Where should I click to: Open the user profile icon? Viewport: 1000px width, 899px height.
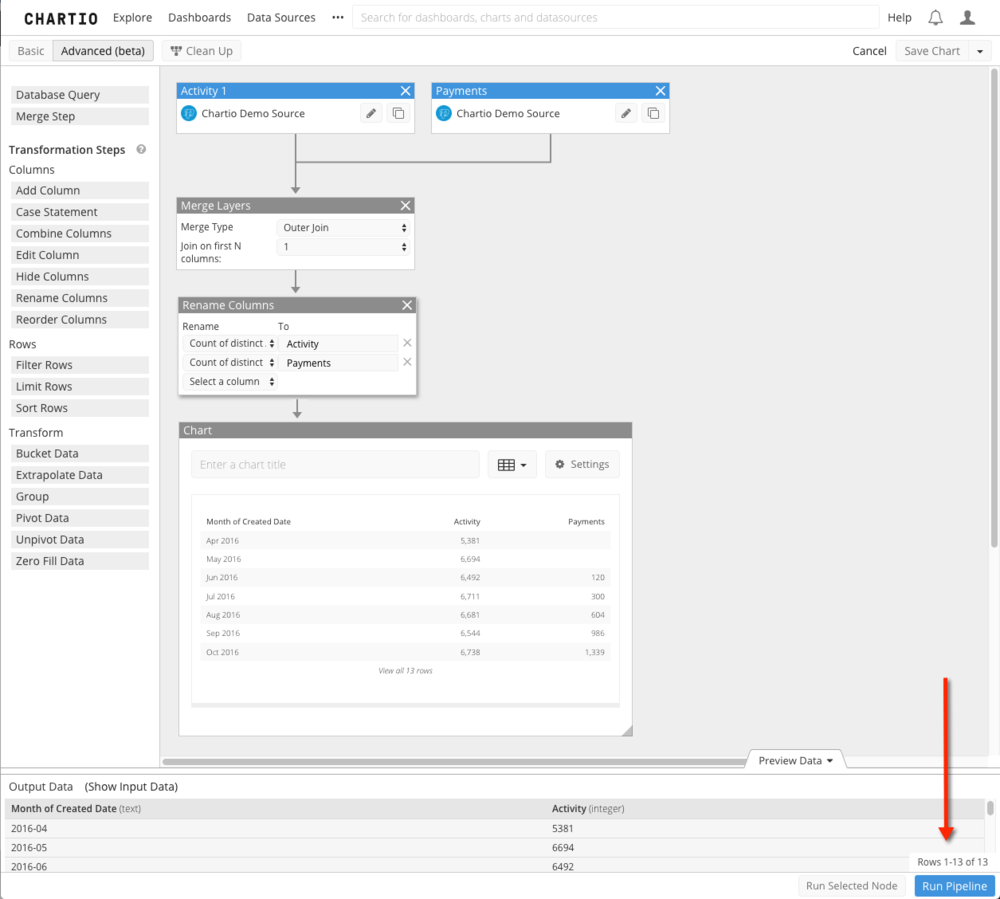(x=967, y=18)
